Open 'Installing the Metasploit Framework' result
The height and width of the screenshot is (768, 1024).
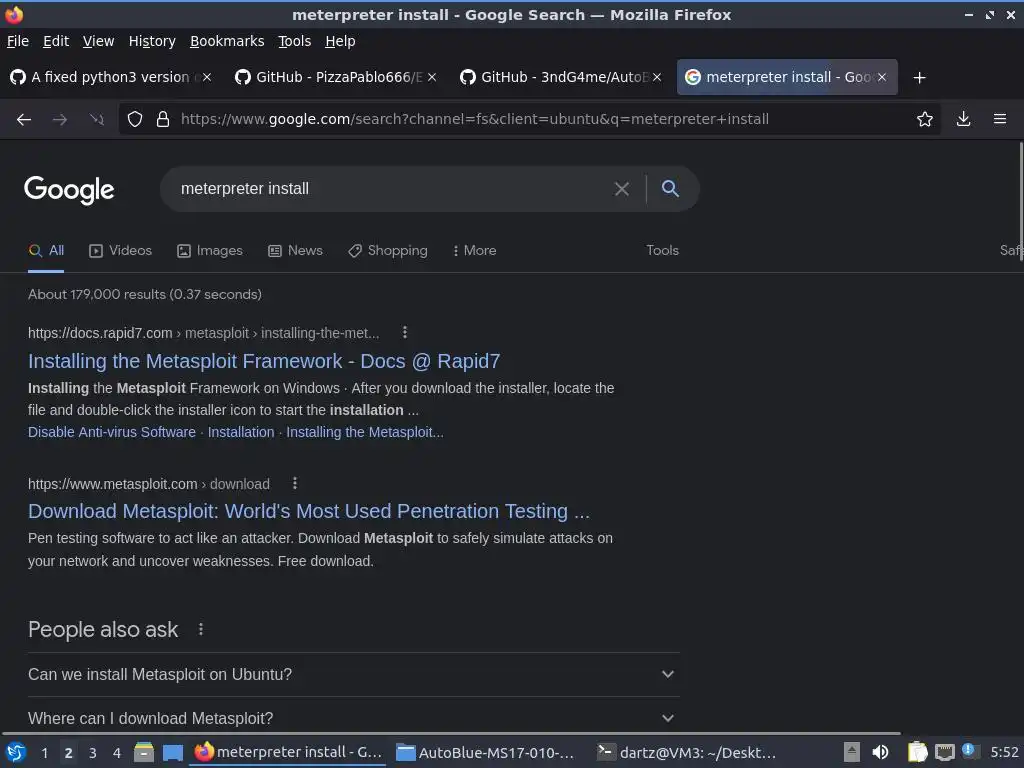264,361
